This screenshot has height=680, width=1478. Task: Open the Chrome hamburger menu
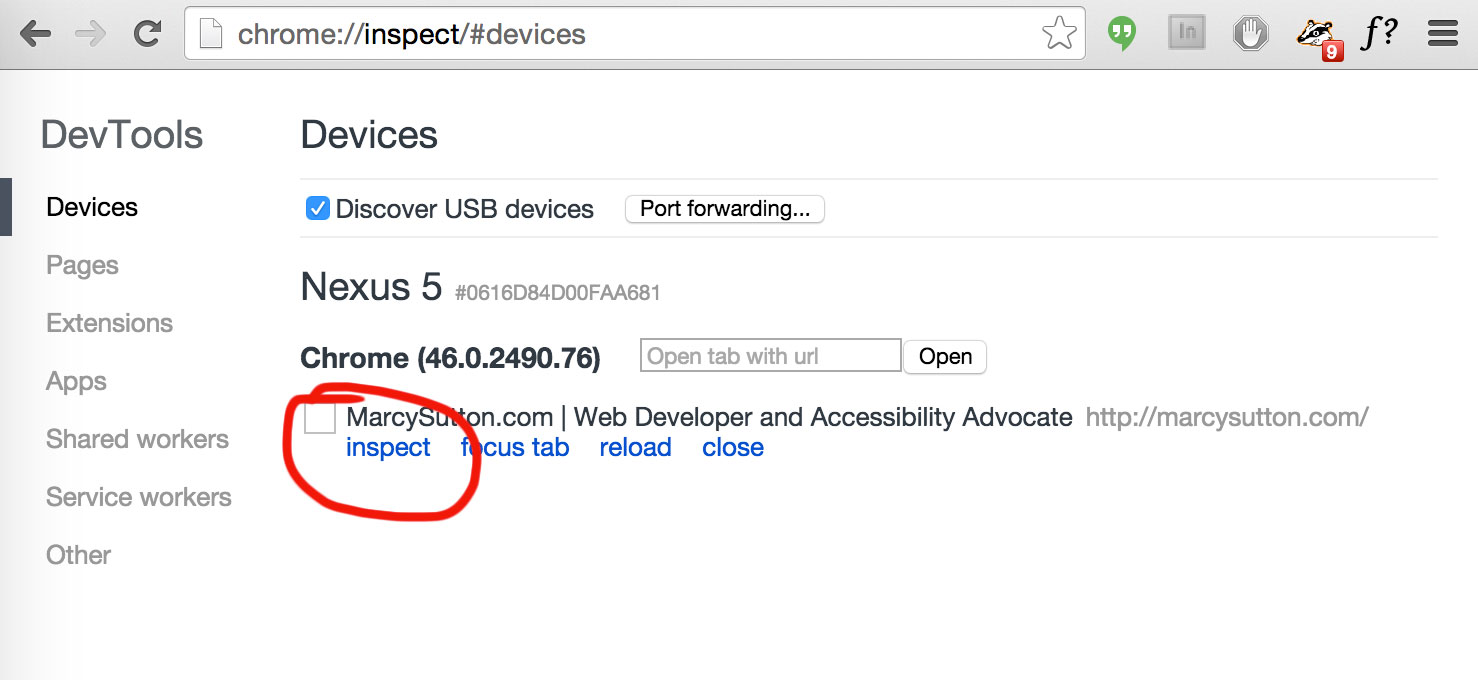[x=1442, y=32]
